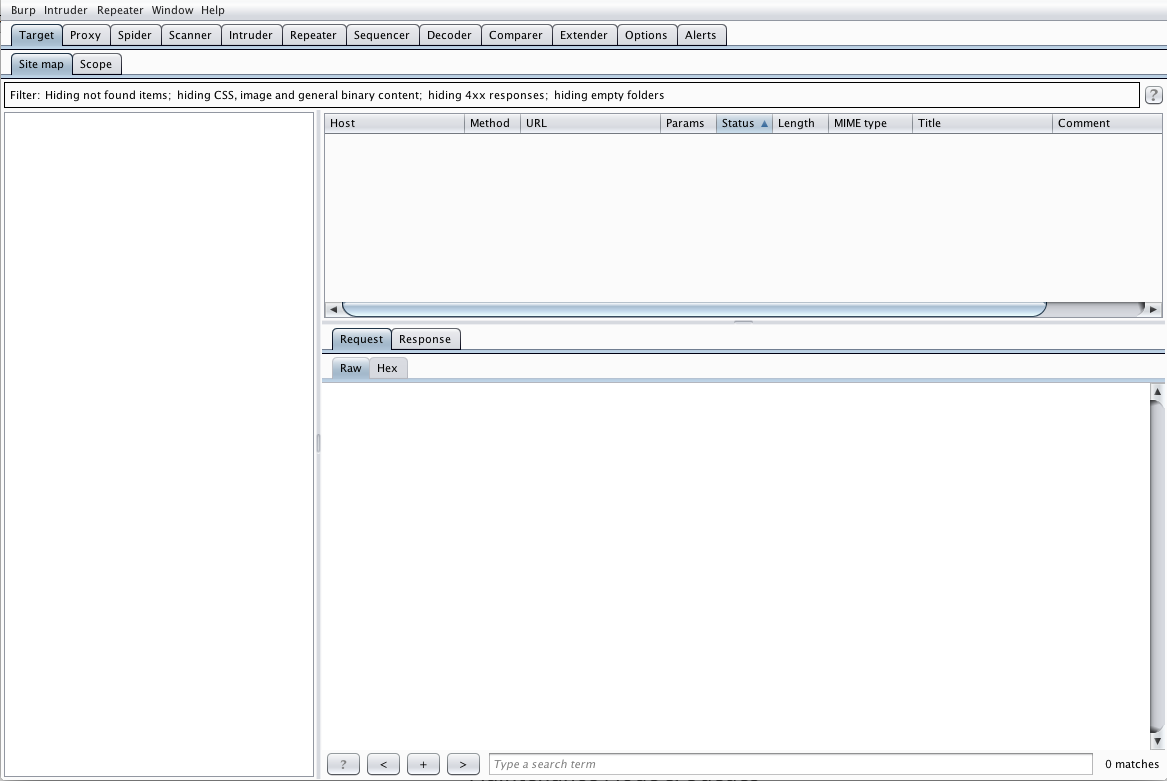The image size is (1167, 781).
Task: Open the site map filter bar
Action: click(570, 95)
